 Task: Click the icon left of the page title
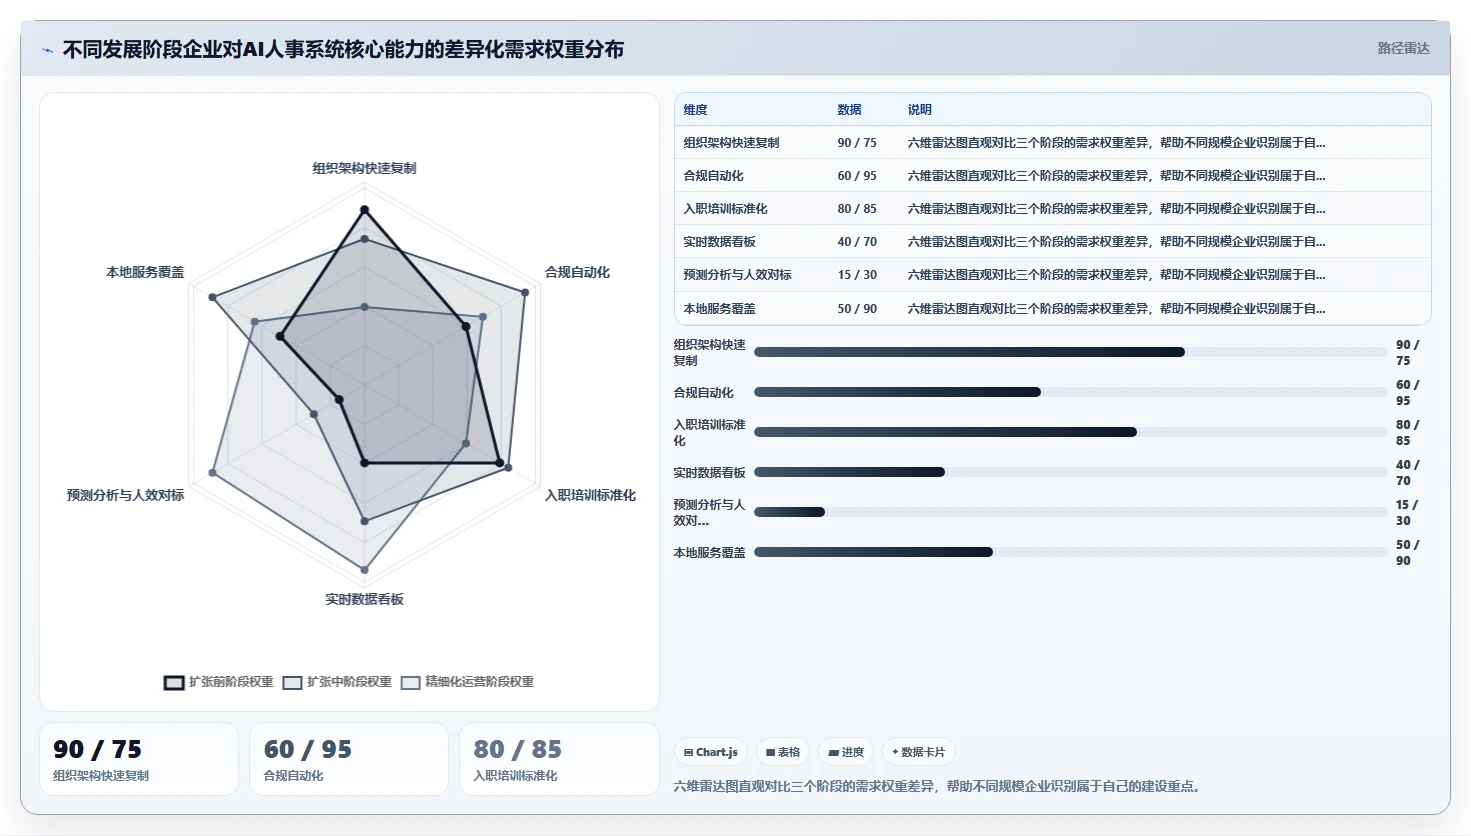point(47,50)
